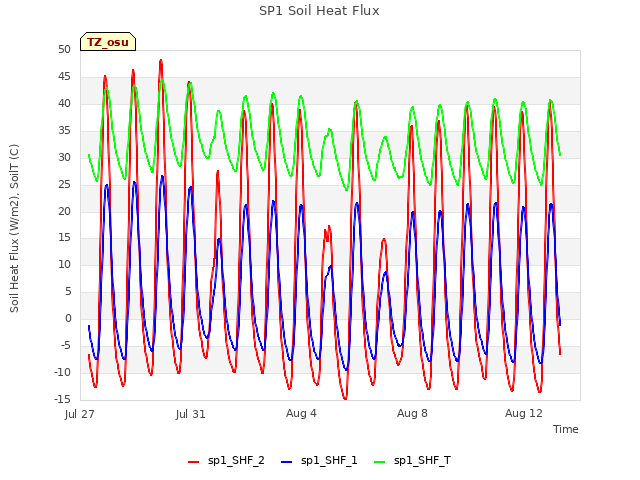This screenshot has height=480, width=640.
Task: Click the Time x-axis label
Action: [x=565, y=429]
